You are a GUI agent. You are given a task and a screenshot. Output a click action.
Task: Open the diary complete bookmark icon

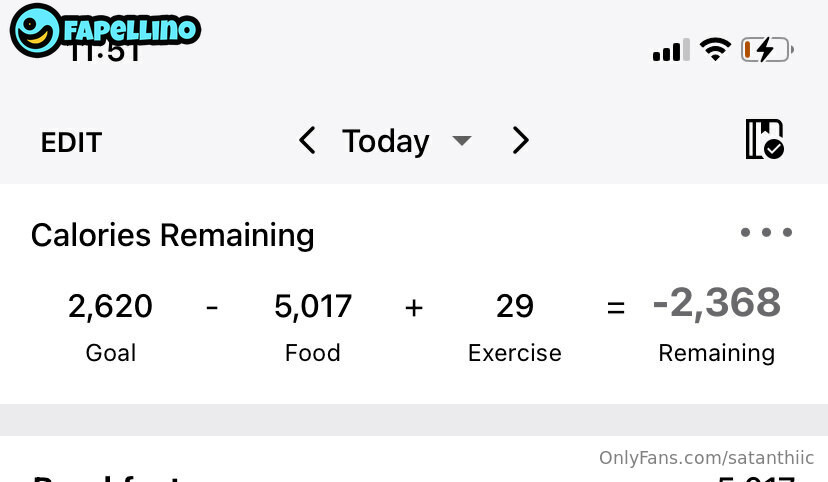point(764,140)
